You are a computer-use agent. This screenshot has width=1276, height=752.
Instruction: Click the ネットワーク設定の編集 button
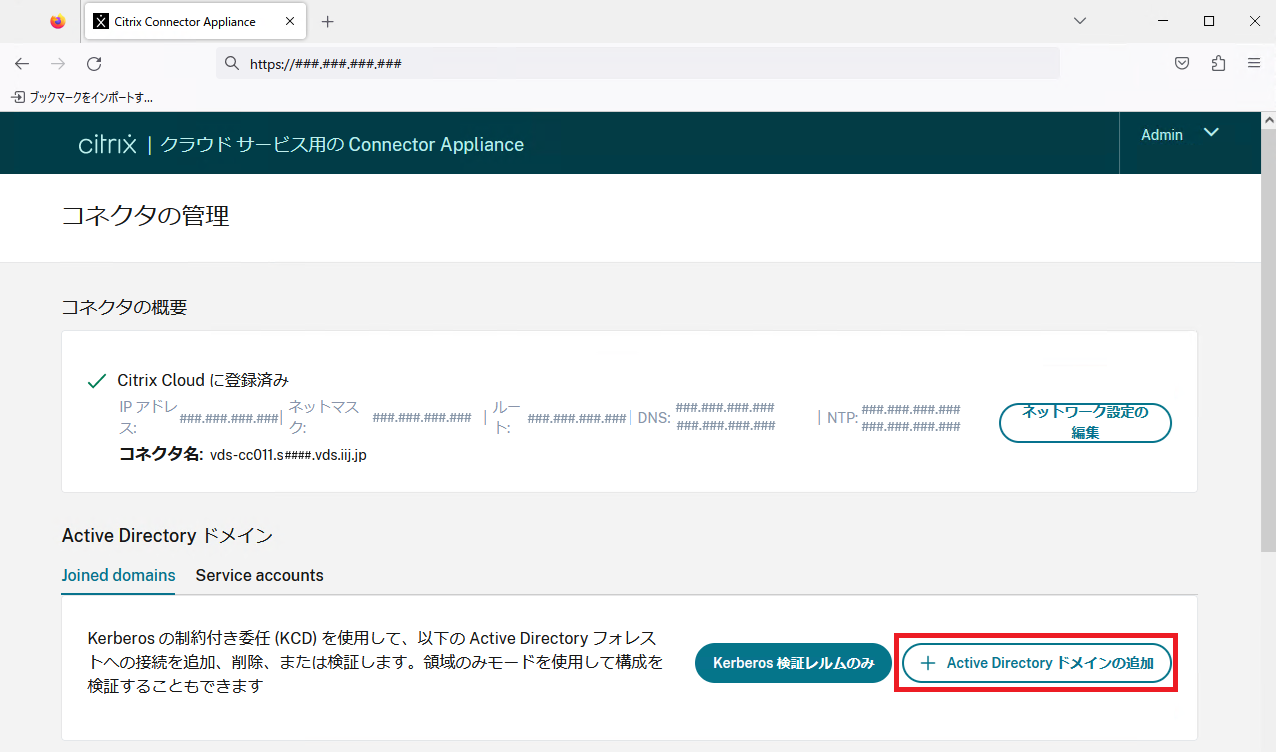click(x=1085, y=423)
